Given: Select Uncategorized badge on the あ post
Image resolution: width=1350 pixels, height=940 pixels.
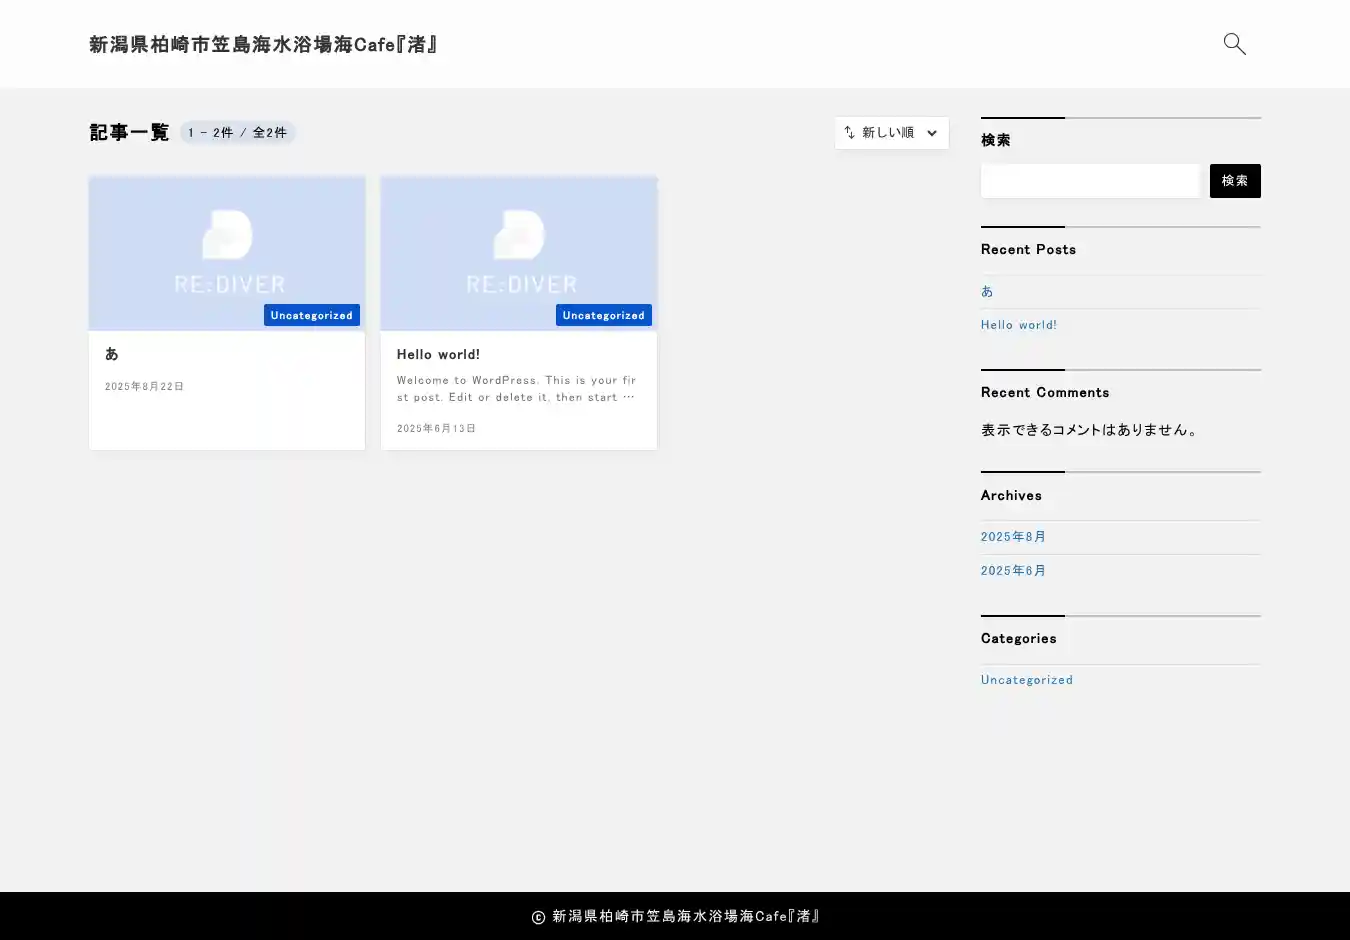Looking at the screenshot, I should point(311,315).
